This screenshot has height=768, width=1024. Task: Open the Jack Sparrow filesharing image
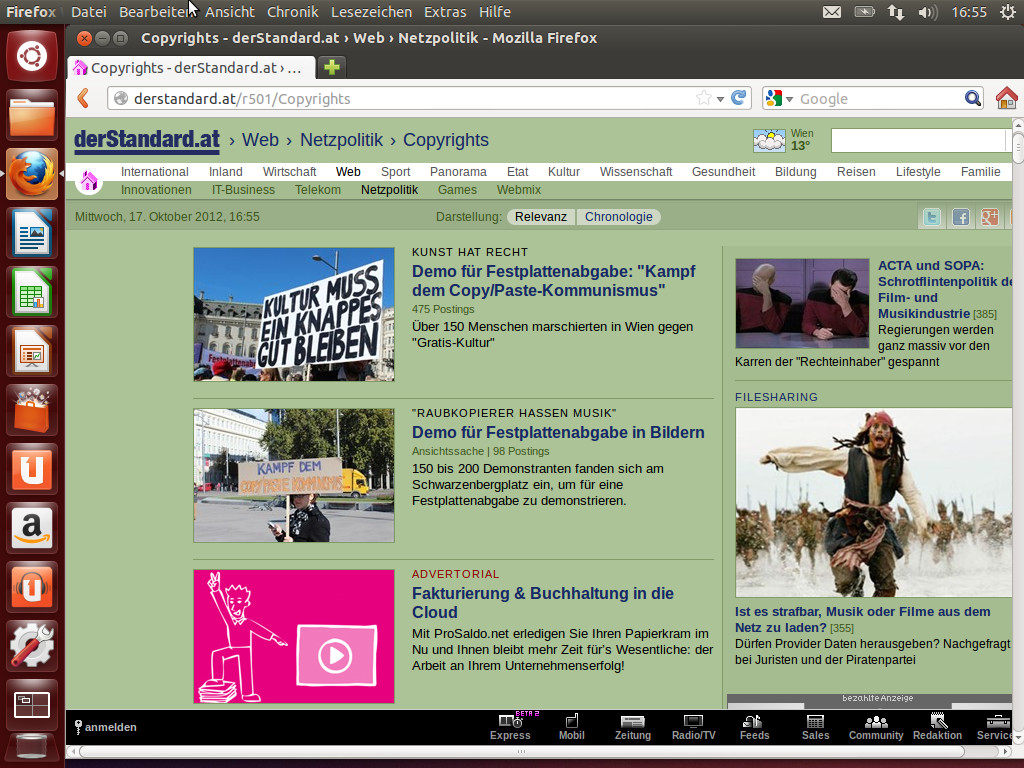coord(874,503)
